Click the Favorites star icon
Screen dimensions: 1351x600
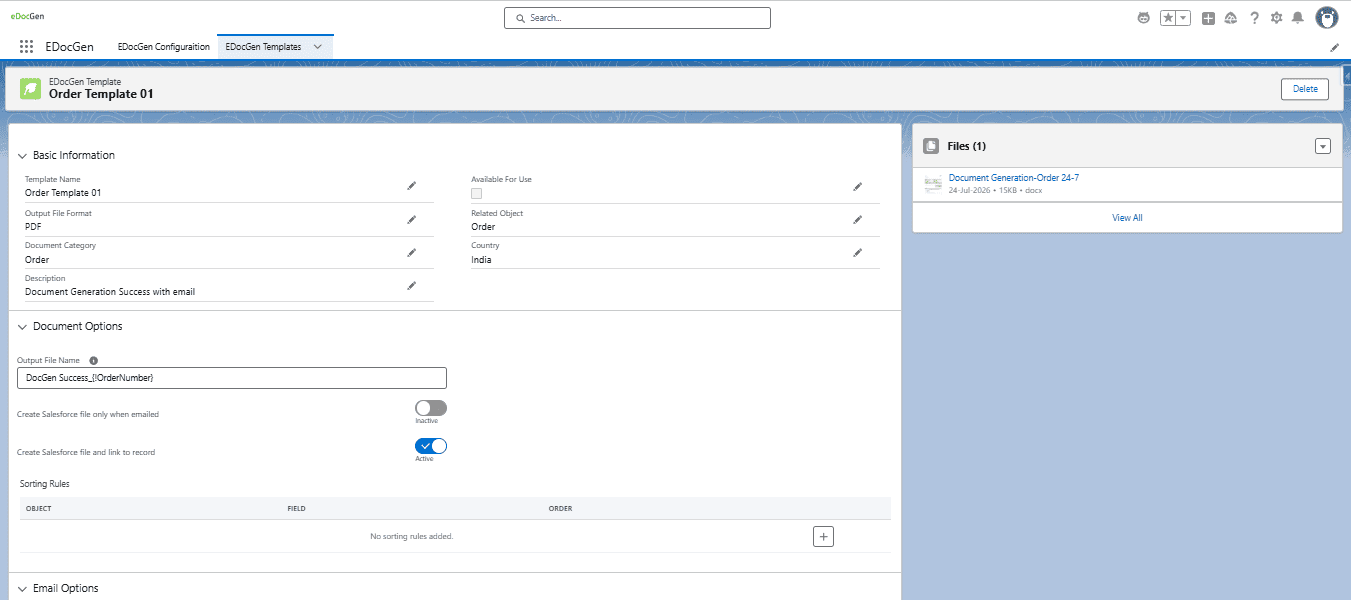[x=1168, y=18]
